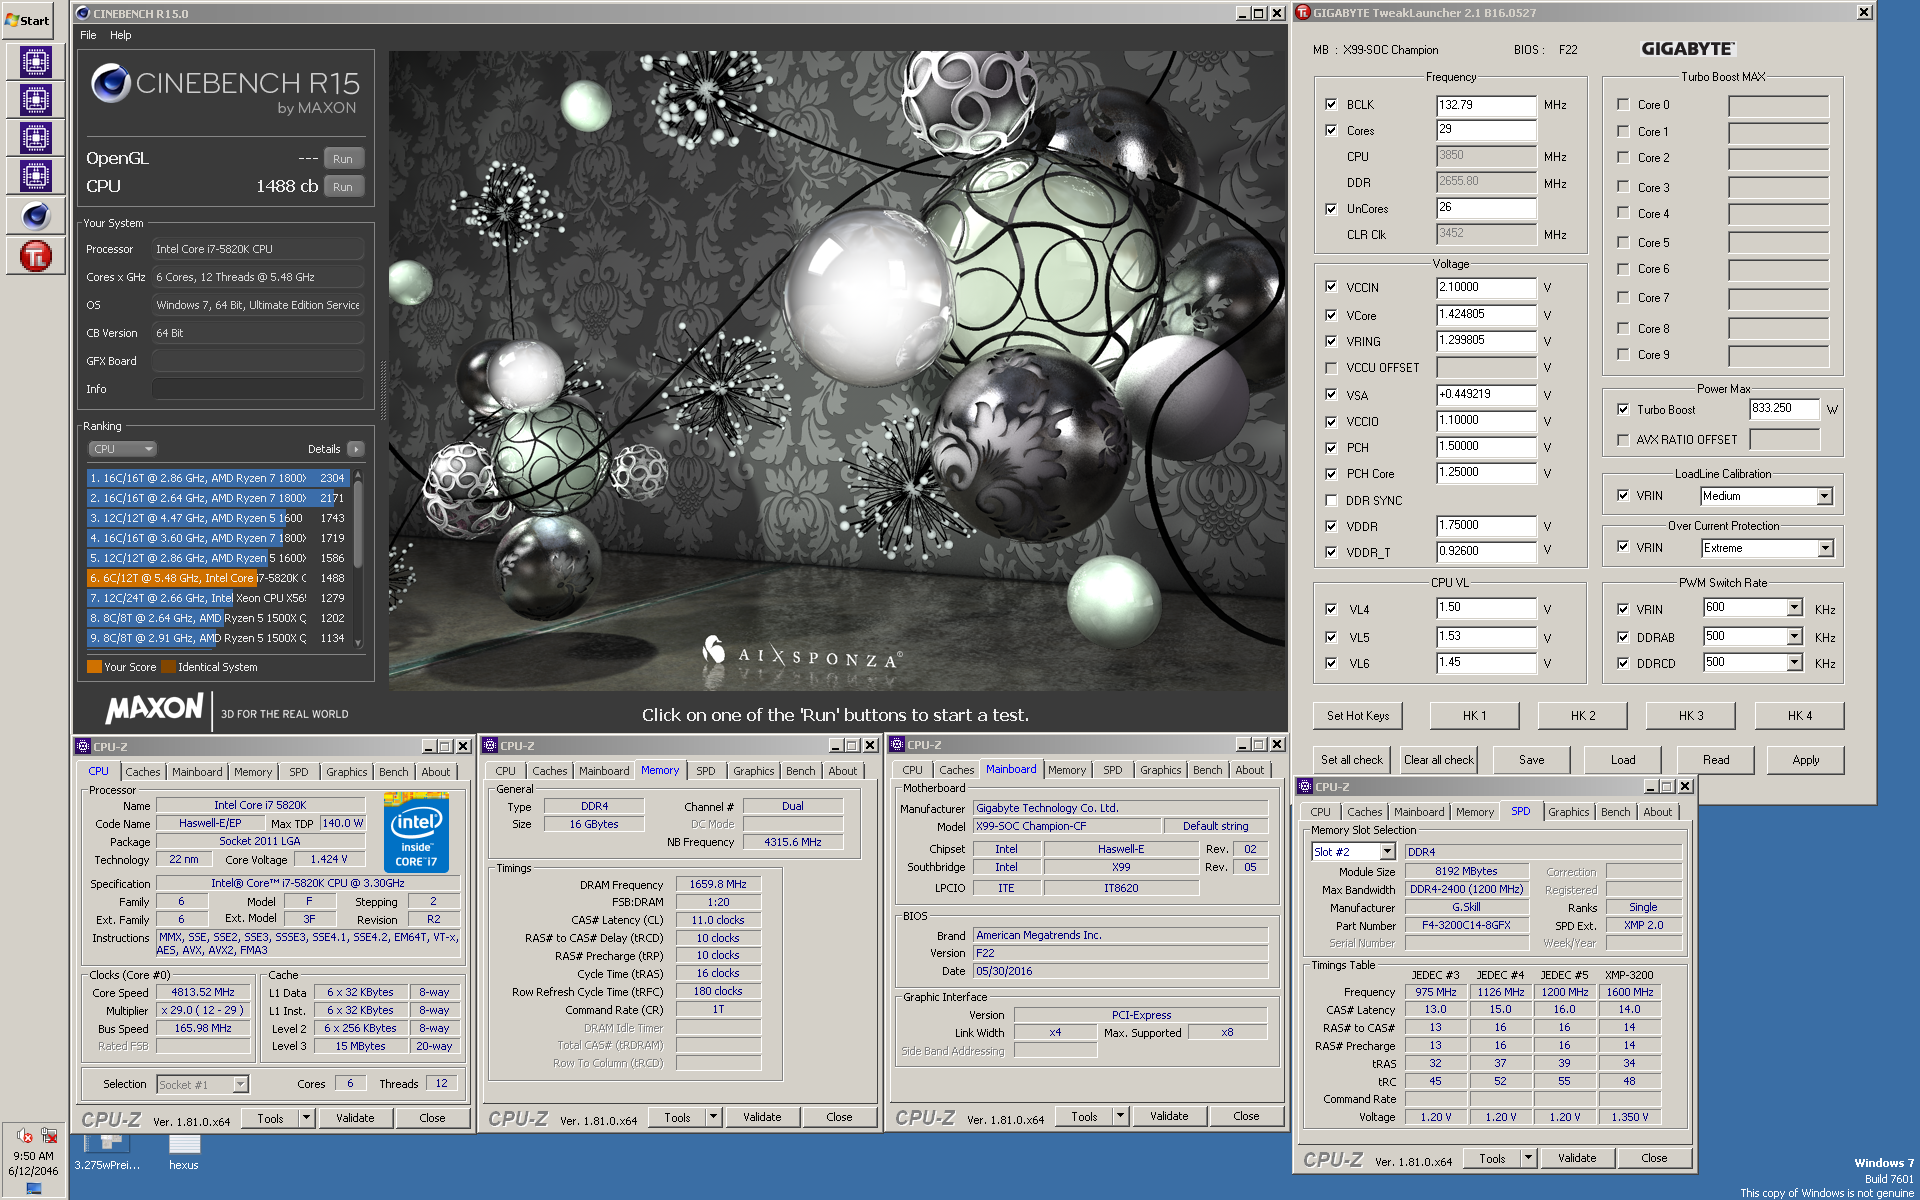Run the Cinebench CPU test

343,187
